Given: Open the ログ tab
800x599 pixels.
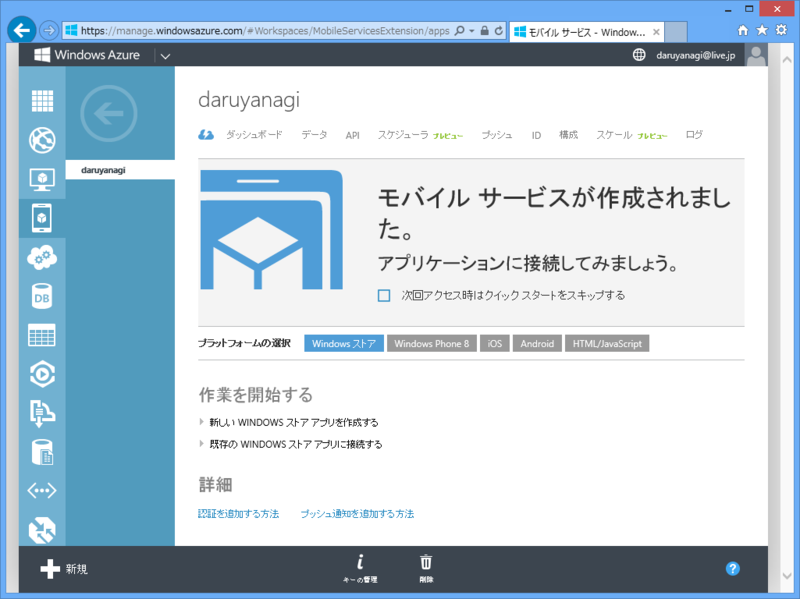Looking at the screenshot, I should pos(694,135).
